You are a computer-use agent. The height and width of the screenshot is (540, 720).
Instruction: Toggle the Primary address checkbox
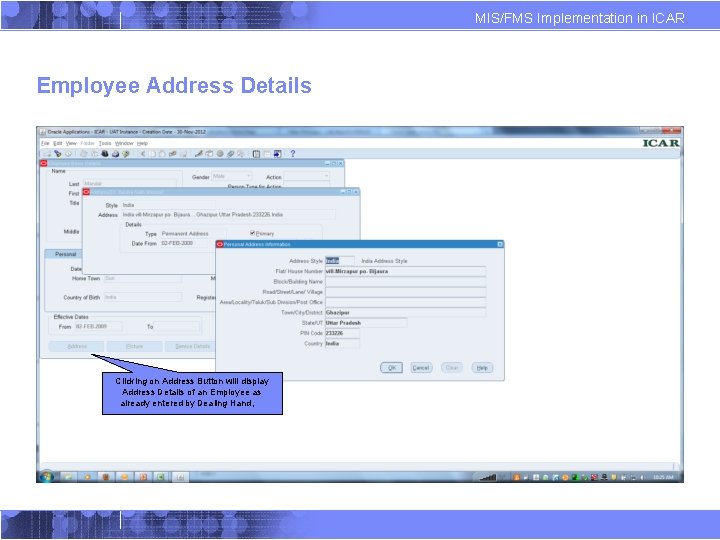tap(252, 233)
